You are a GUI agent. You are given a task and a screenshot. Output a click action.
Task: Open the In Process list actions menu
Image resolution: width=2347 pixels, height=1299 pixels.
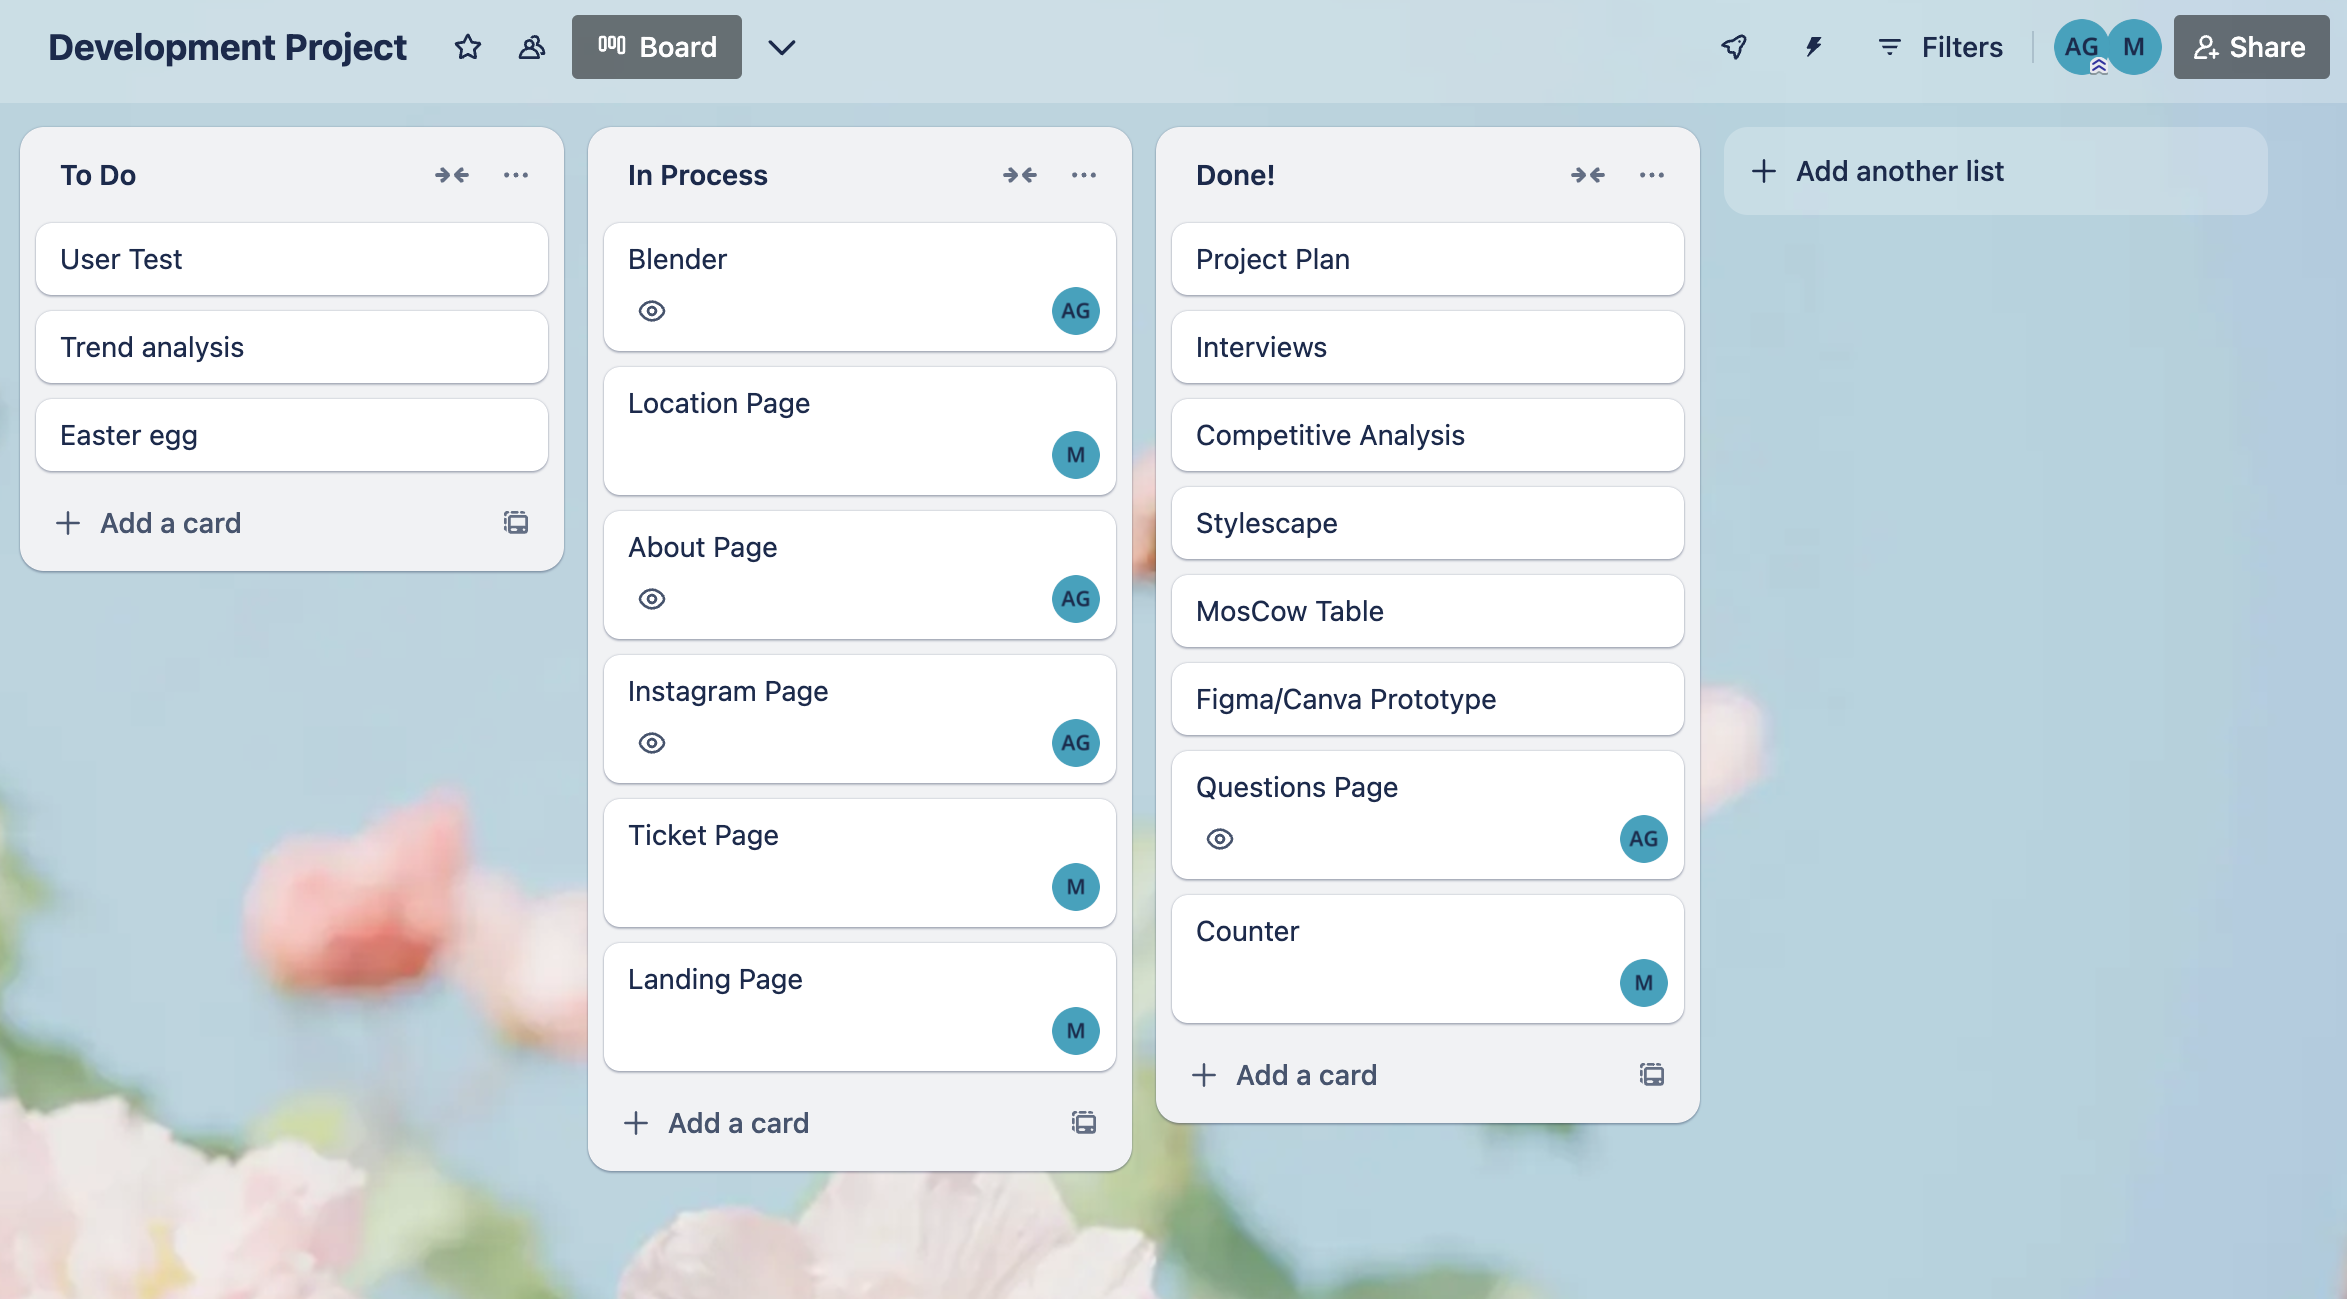(x=1084, y=175)
